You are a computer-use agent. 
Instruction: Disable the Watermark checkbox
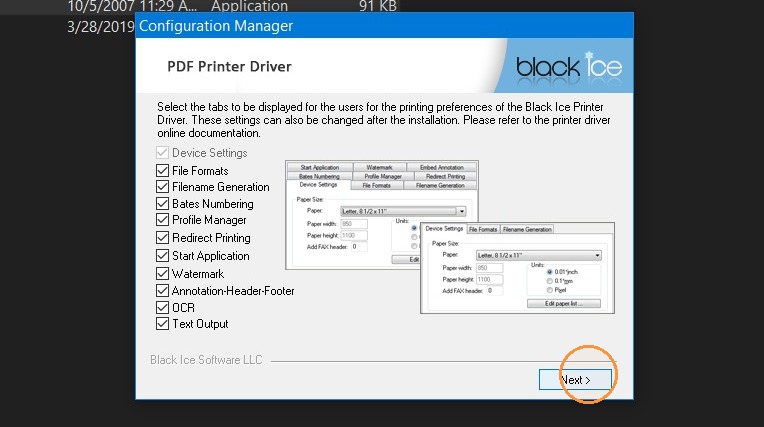[162, 273]
